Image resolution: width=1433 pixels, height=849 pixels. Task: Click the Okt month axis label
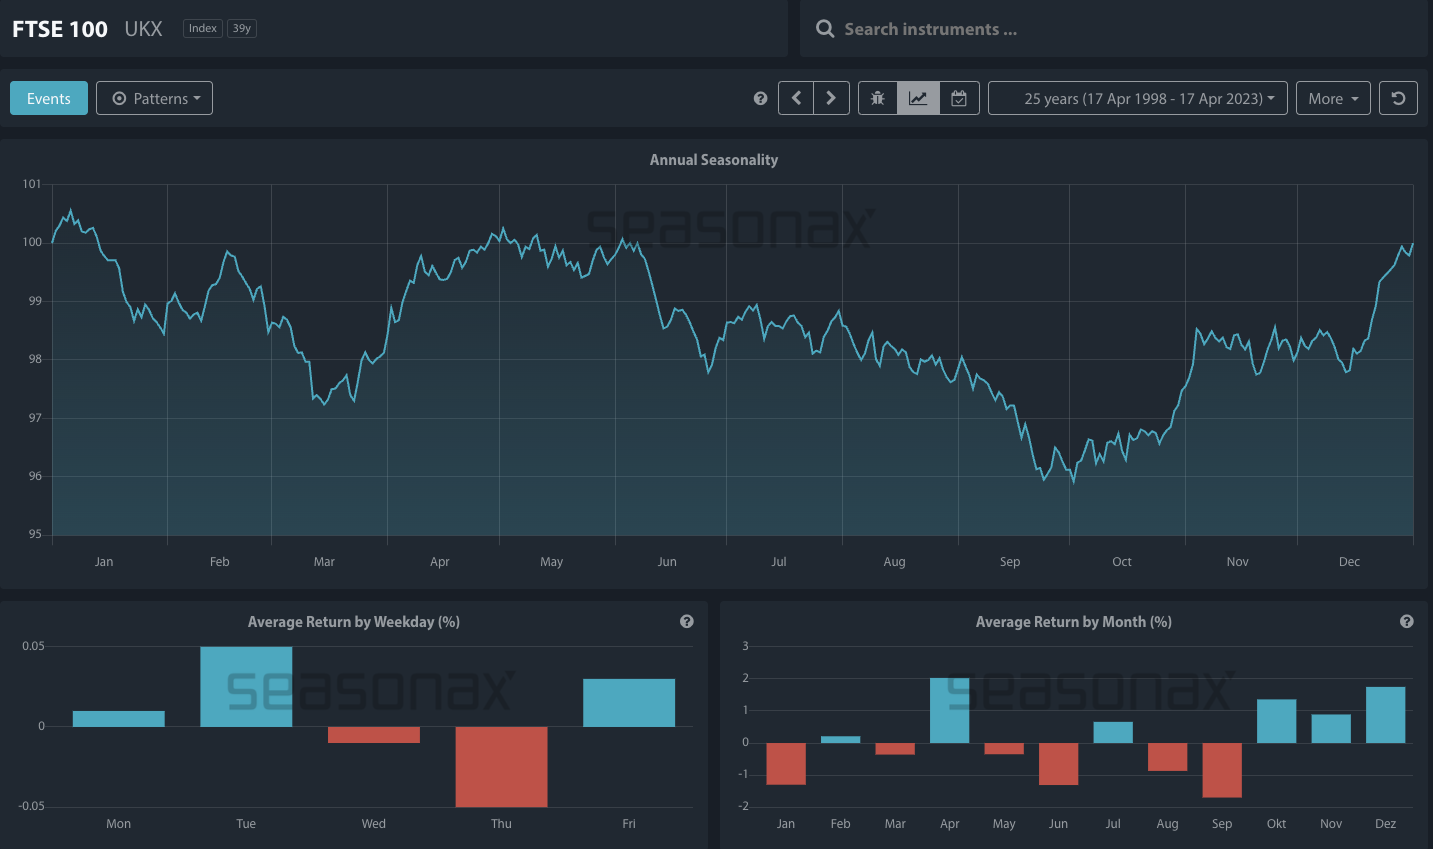point(1277,824)
